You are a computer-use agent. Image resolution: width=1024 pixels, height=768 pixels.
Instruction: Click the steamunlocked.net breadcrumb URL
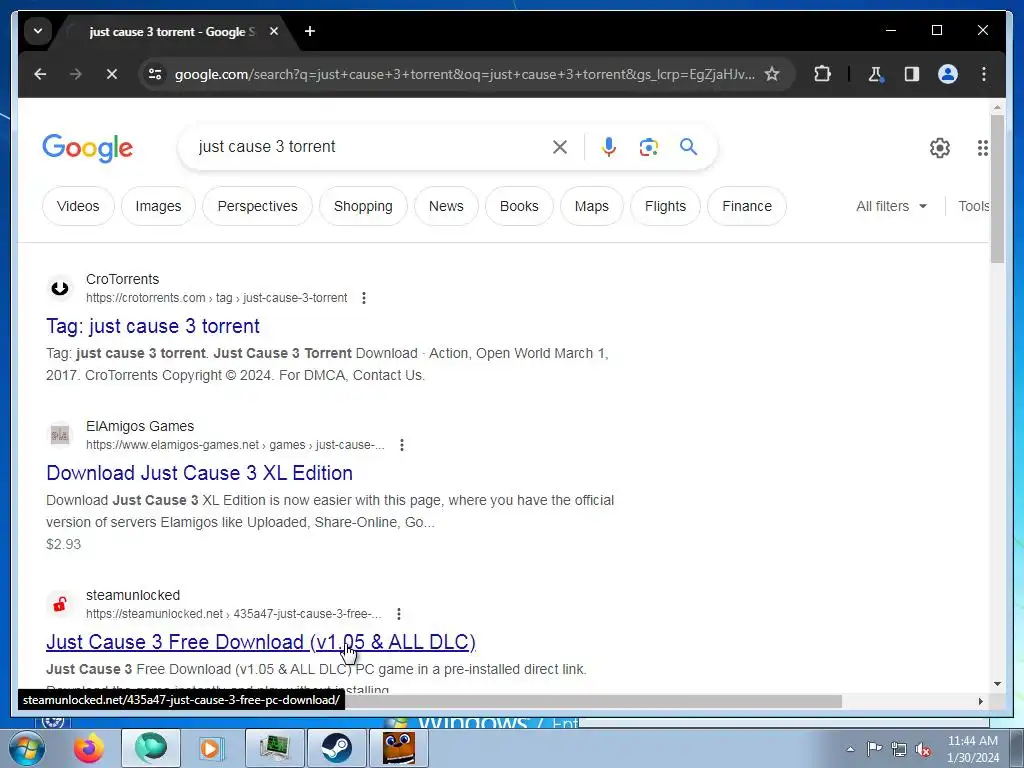coord(234,614)
